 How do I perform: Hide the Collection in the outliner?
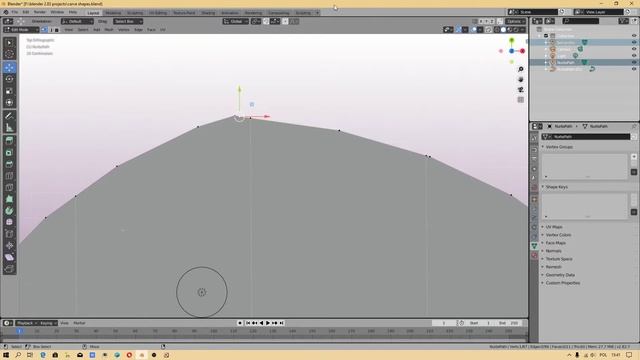pos(634,36)
